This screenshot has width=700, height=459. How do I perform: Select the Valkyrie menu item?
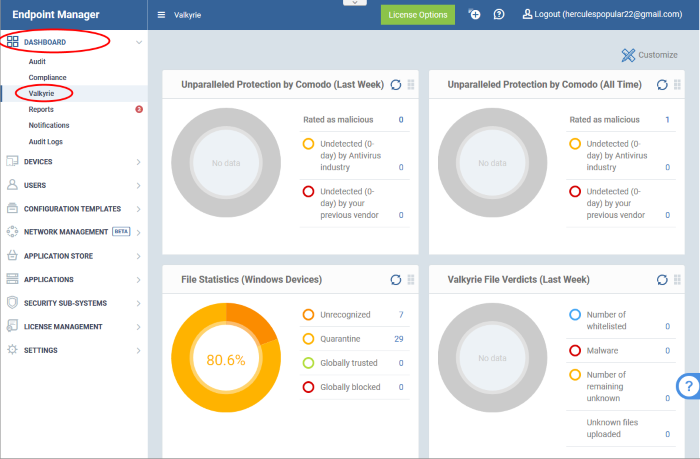pyautogui.click(x=42, y=93)
